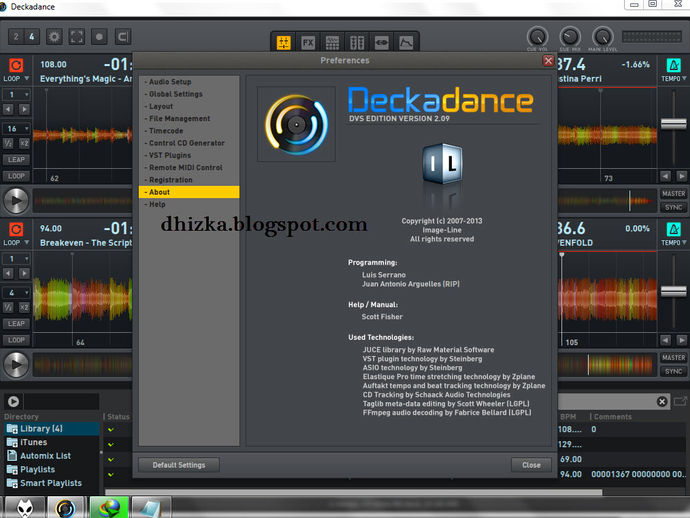This screenshot has width=690, height=518.
Task: Select Smart Playlists in directory tree
Action: click(x=52, y=483)
